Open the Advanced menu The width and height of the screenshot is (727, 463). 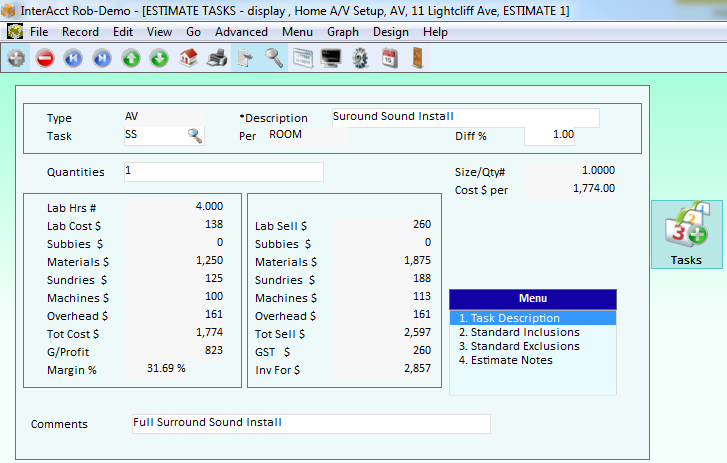point(241,32)
